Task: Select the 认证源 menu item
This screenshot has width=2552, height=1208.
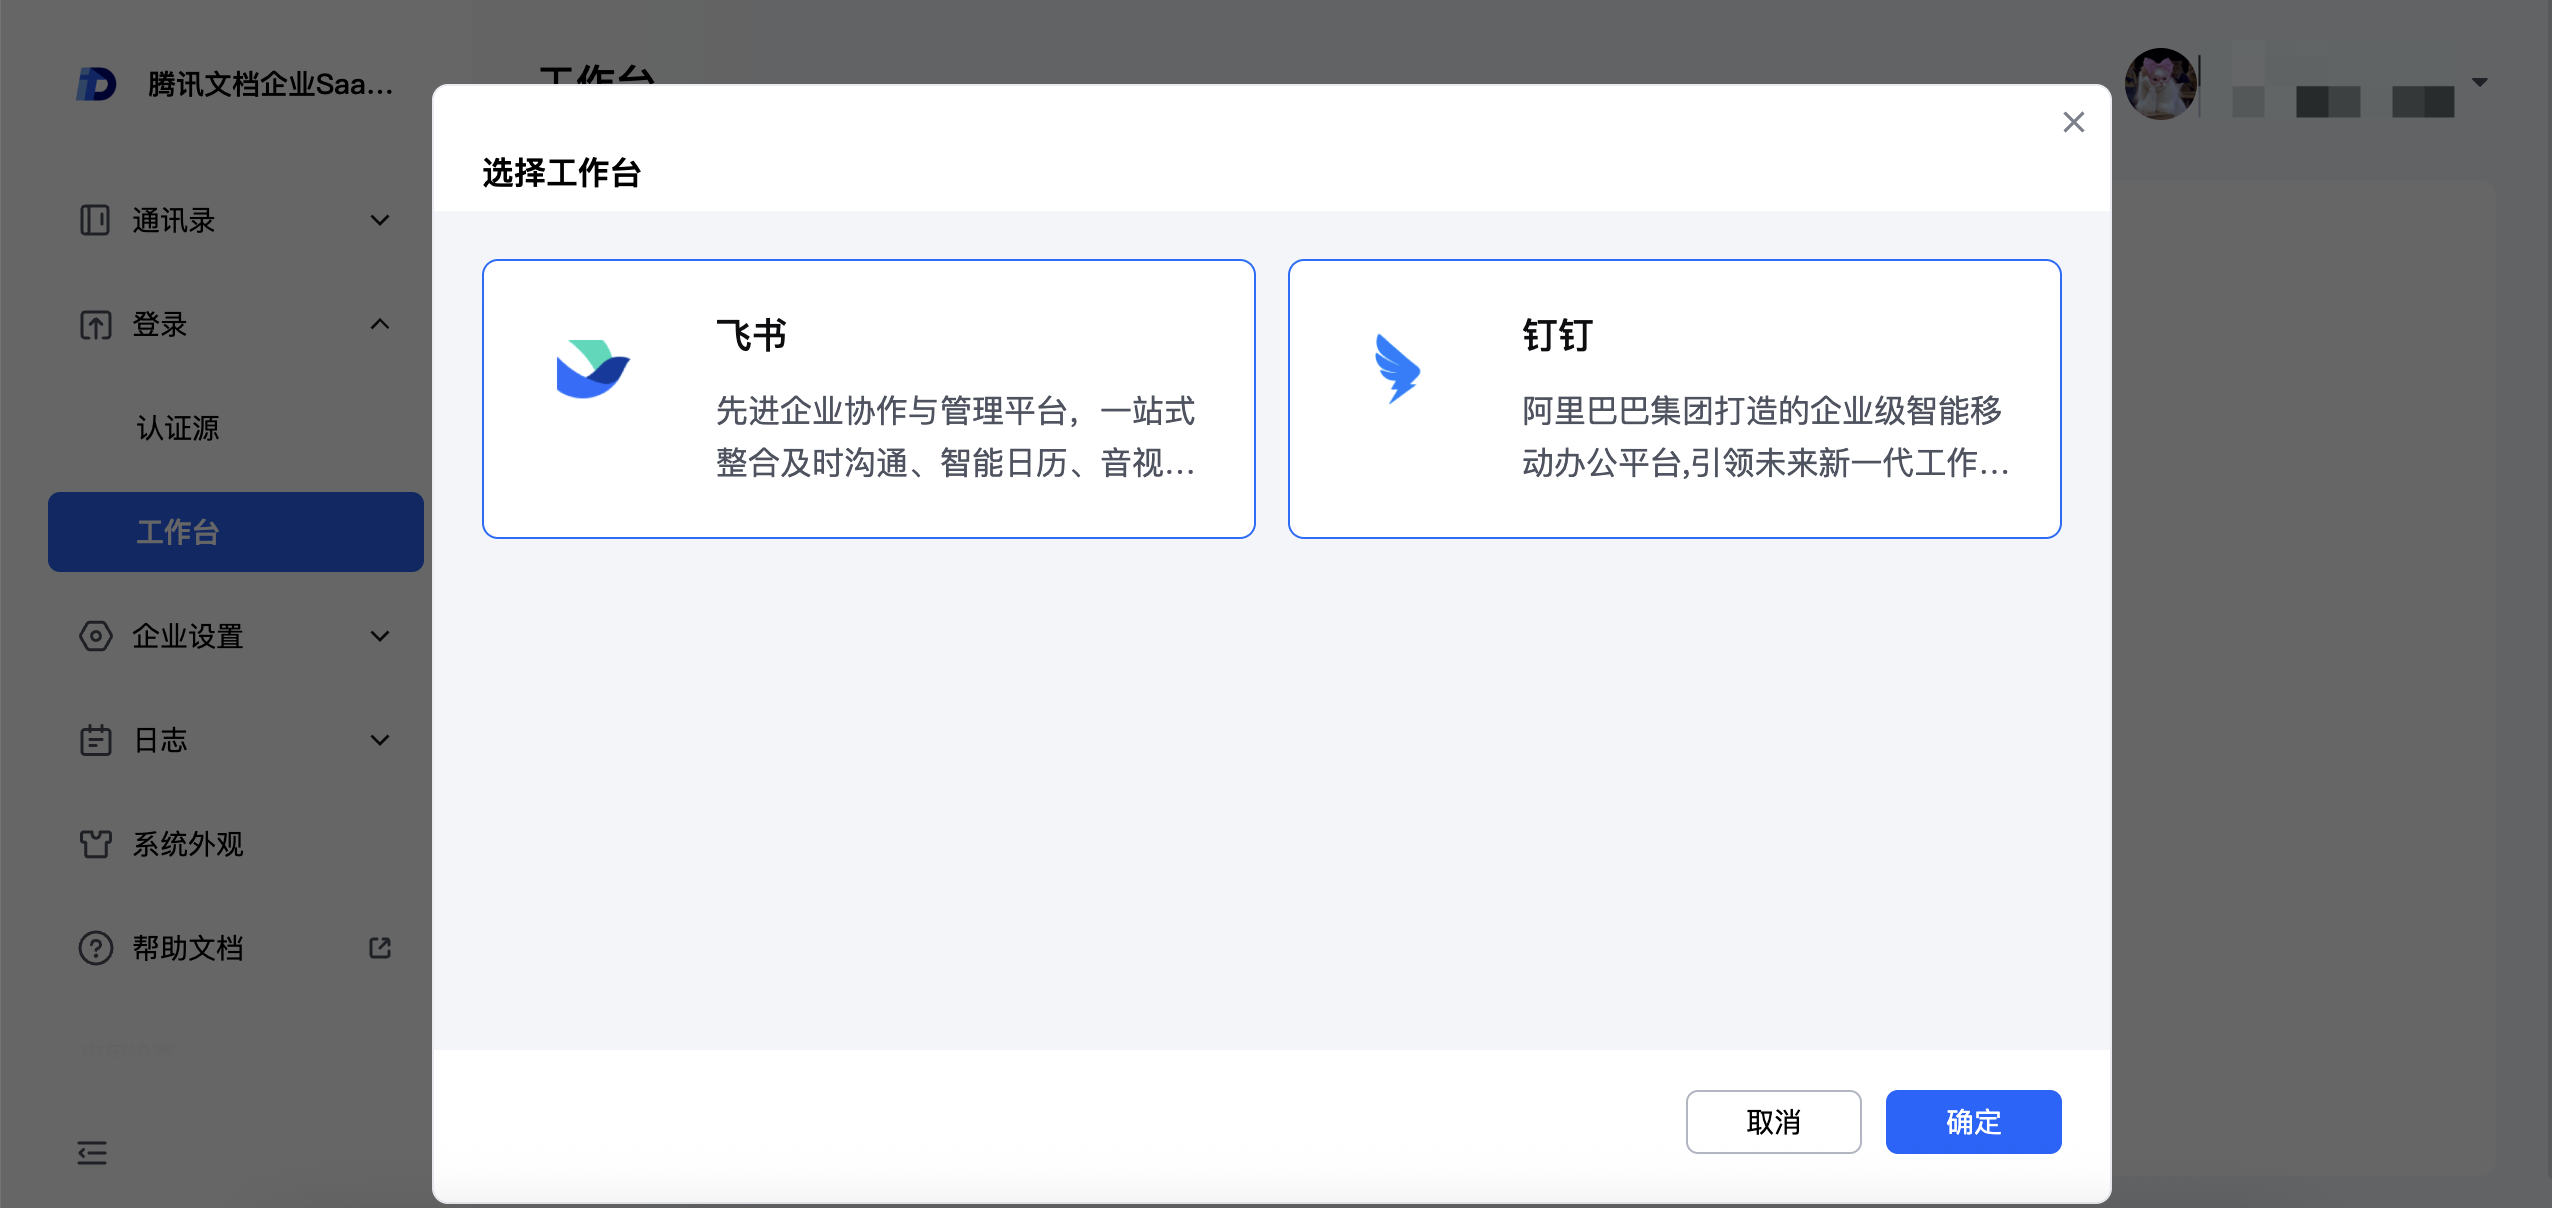Action: [178, 428]
